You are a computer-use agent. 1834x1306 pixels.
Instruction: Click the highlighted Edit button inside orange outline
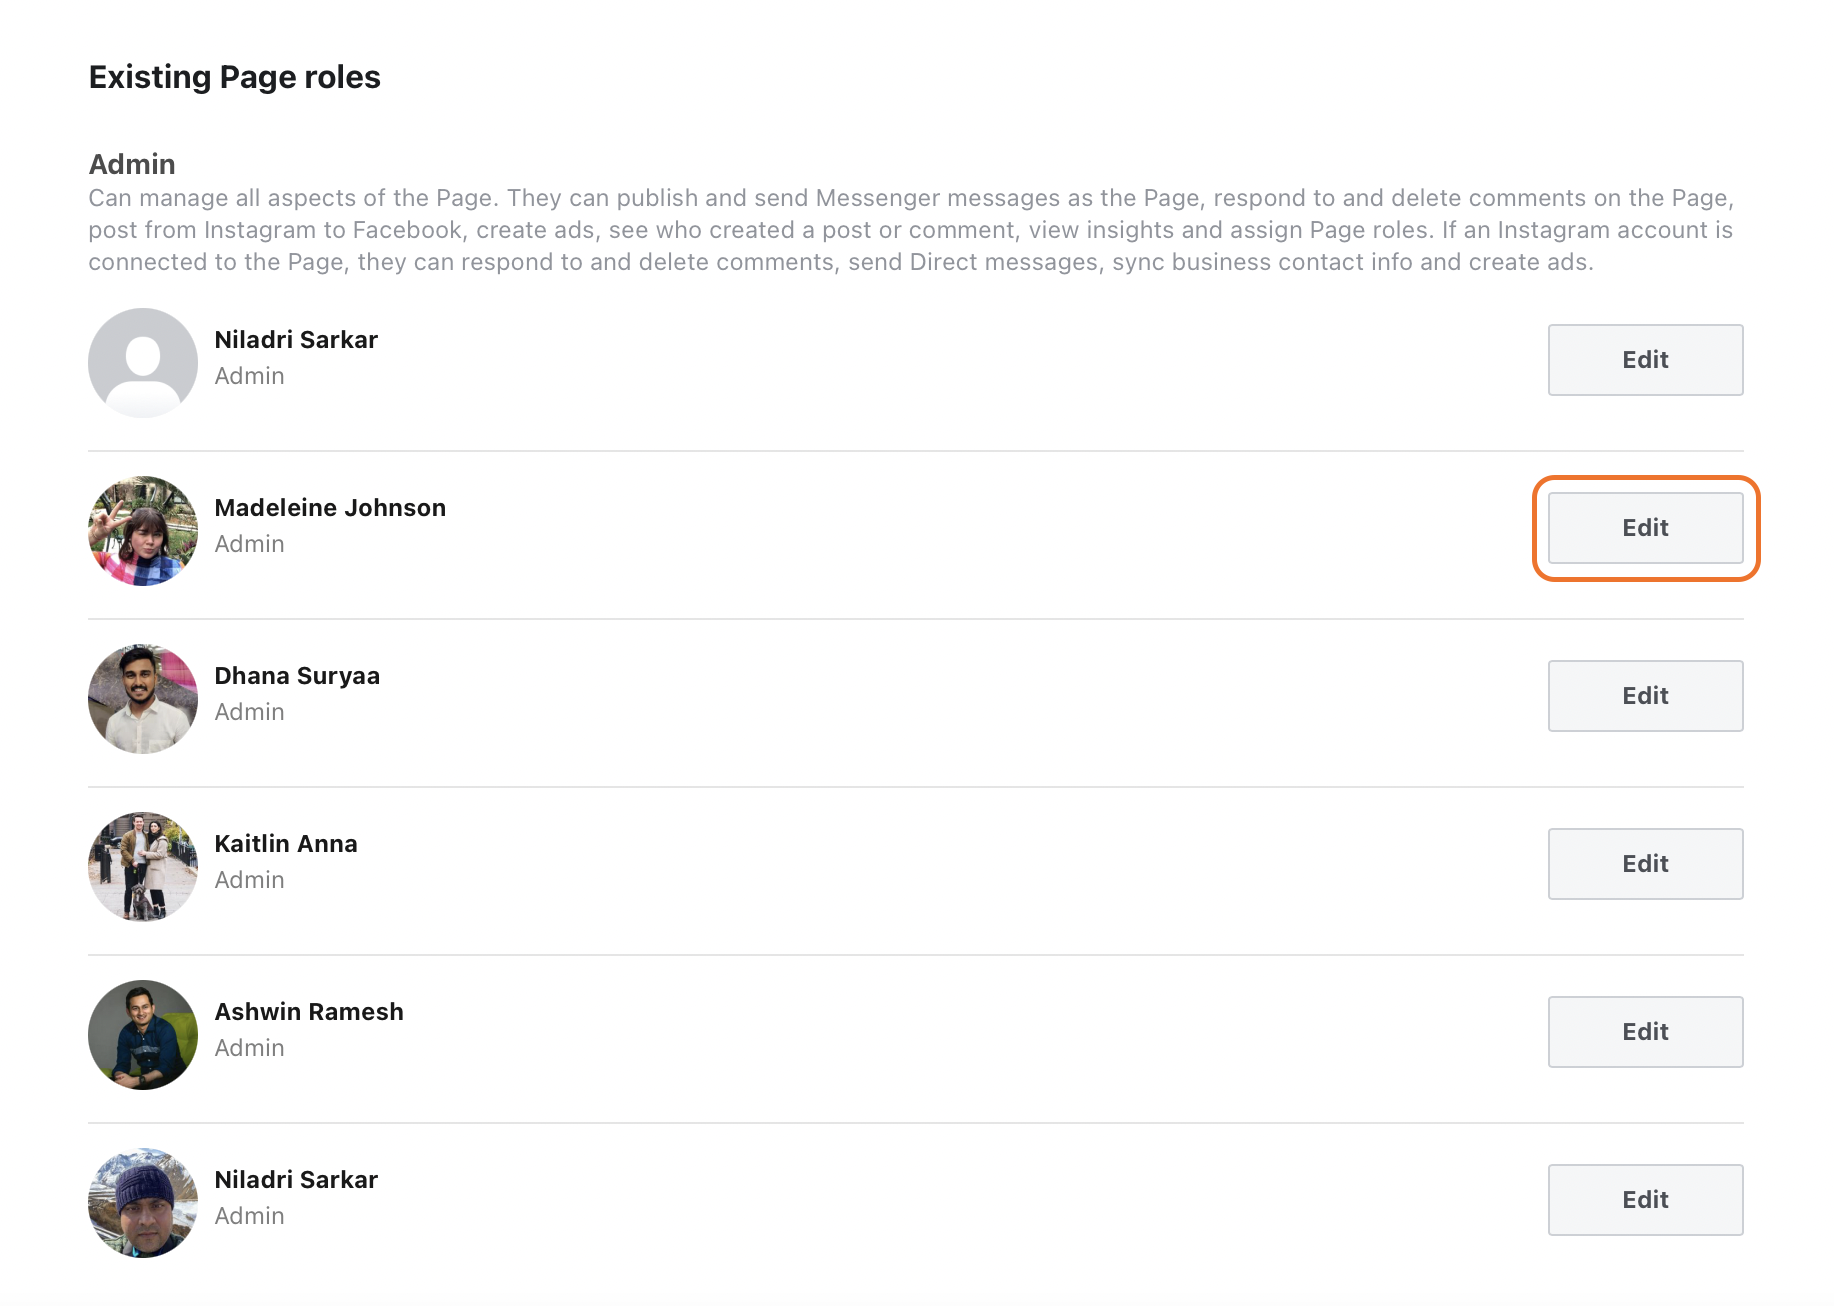point(1644,527)
